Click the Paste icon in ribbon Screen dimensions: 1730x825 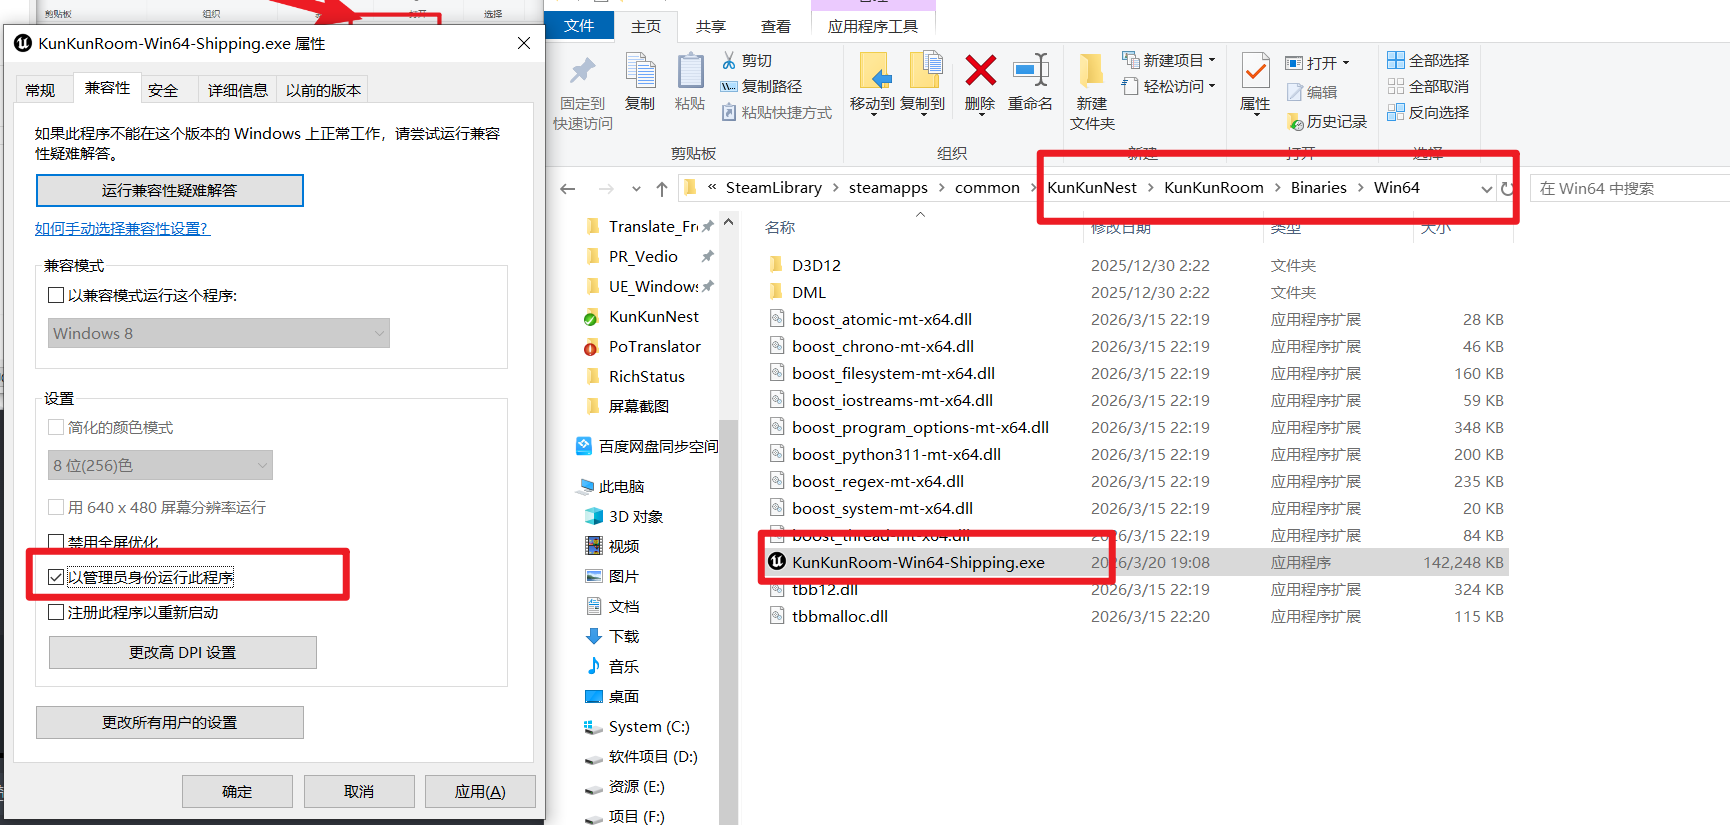click(x=690, y=71)
